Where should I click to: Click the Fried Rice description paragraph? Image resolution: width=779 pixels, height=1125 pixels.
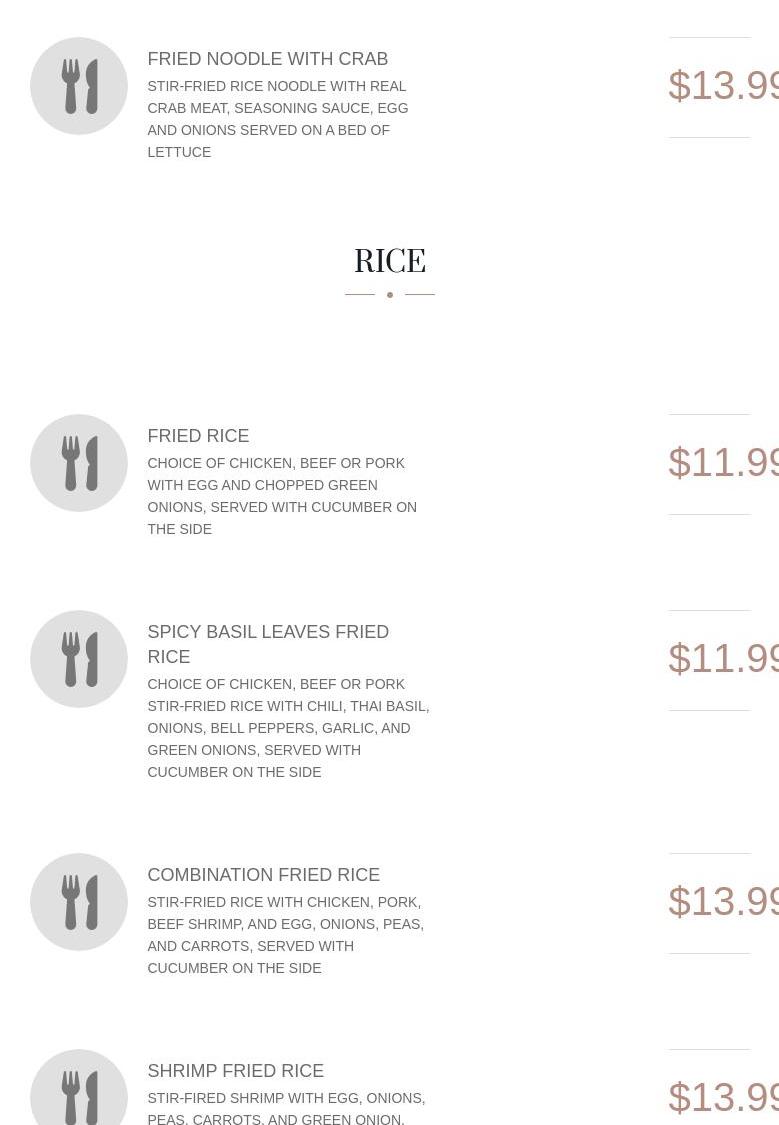coord(281,496)
